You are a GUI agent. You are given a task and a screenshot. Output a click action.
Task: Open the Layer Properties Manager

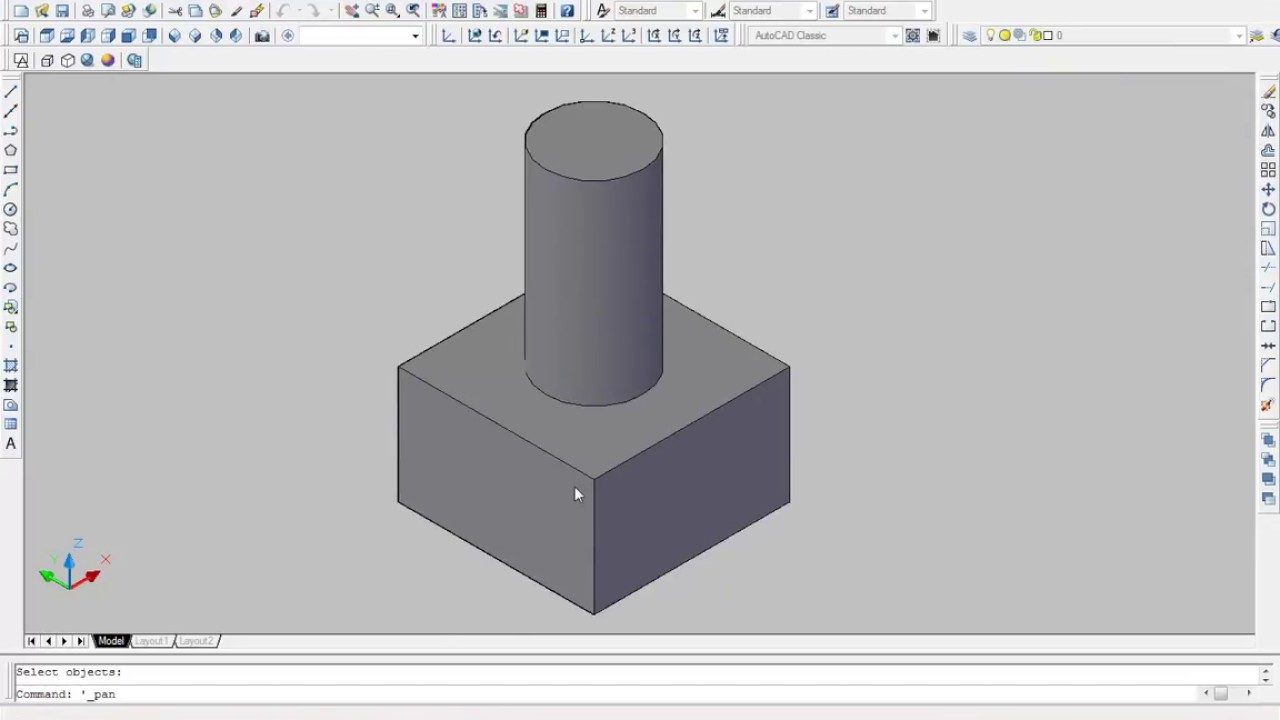[x=969, y=36]
